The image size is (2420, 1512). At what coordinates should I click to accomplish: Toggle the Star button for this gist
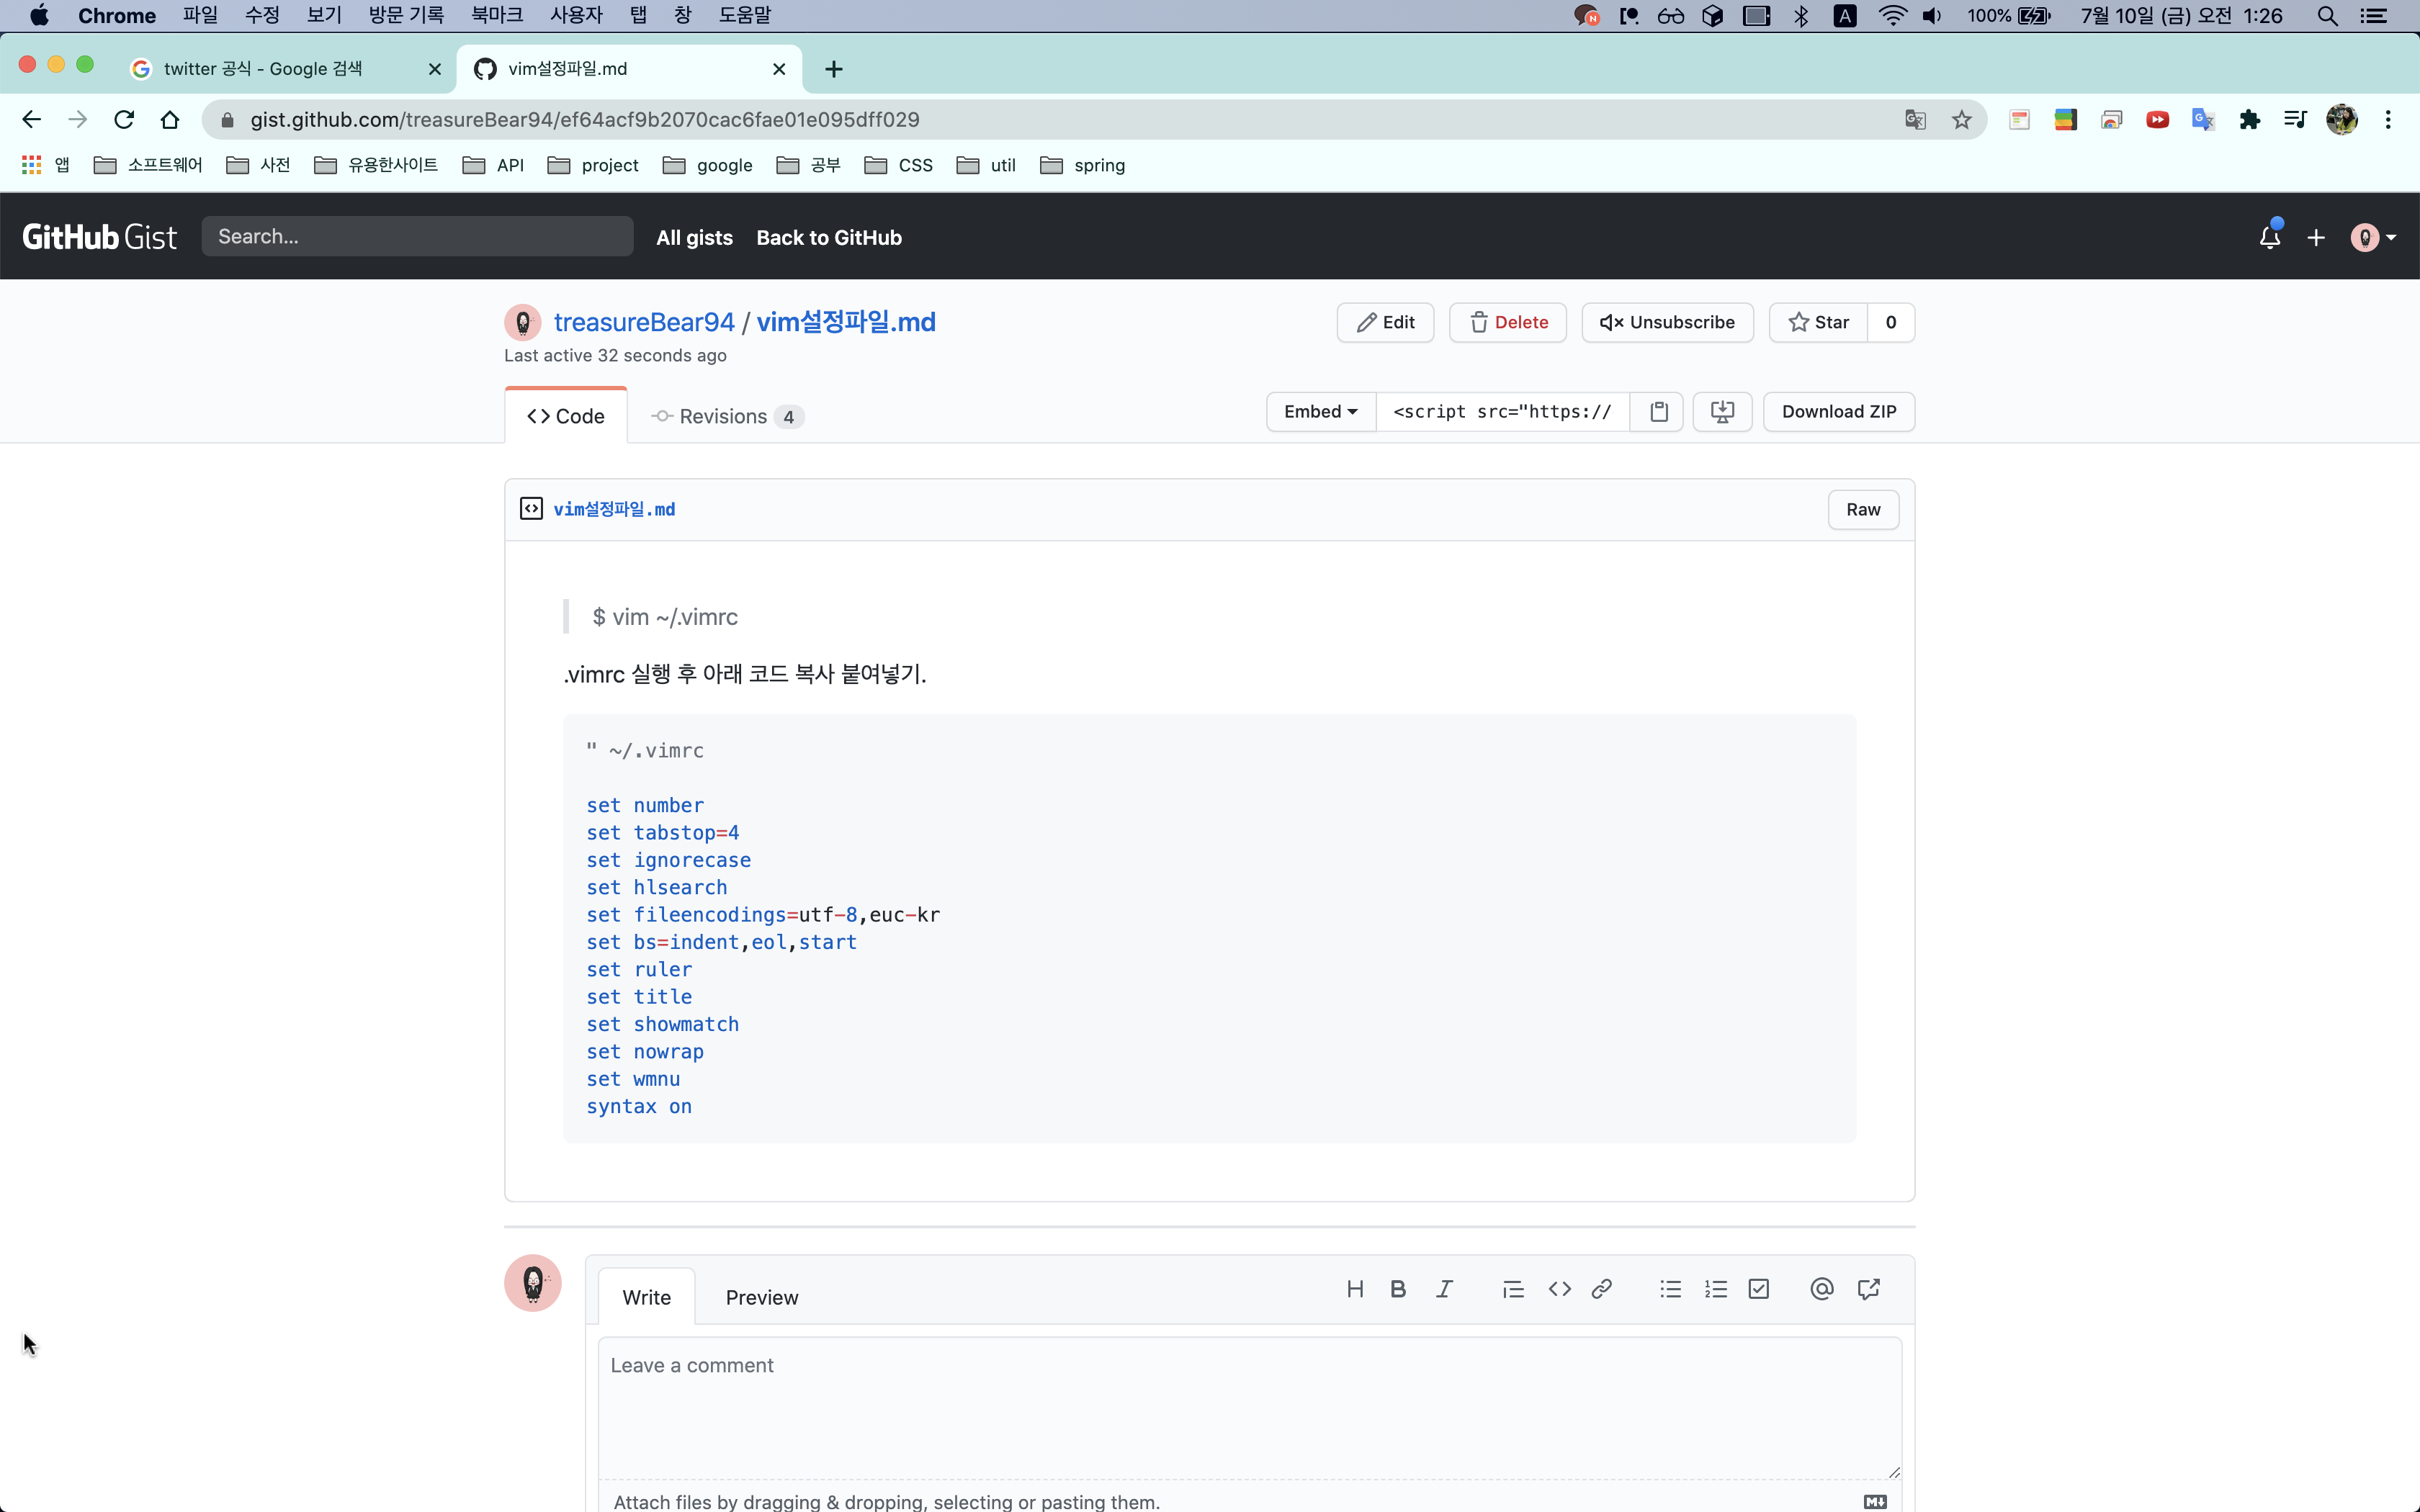tap(1819, 322)
